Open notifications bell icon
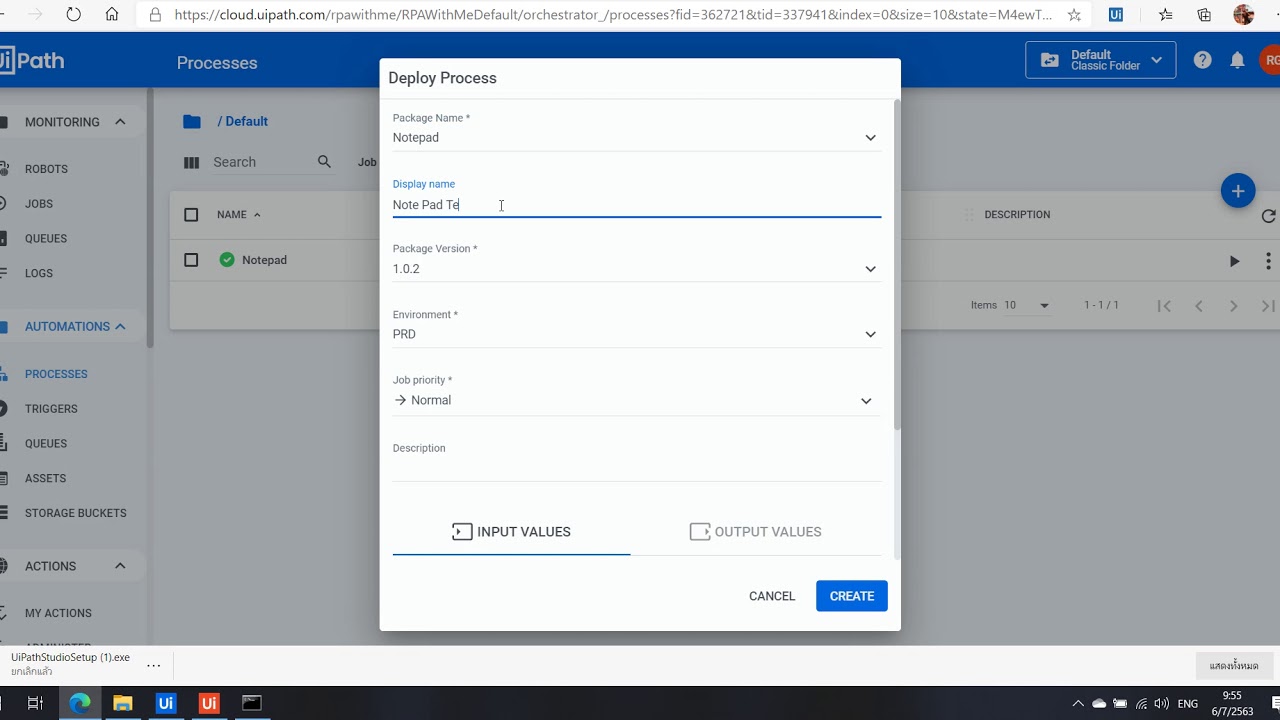The image size is (1280, 720). pos(1237,60)
